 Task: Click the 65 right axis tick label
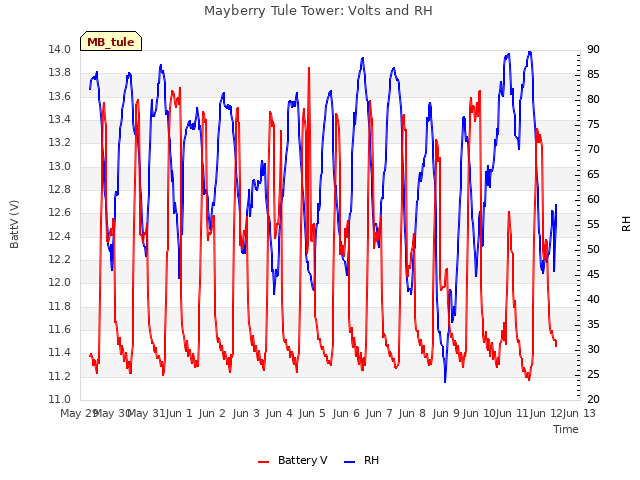593,174
